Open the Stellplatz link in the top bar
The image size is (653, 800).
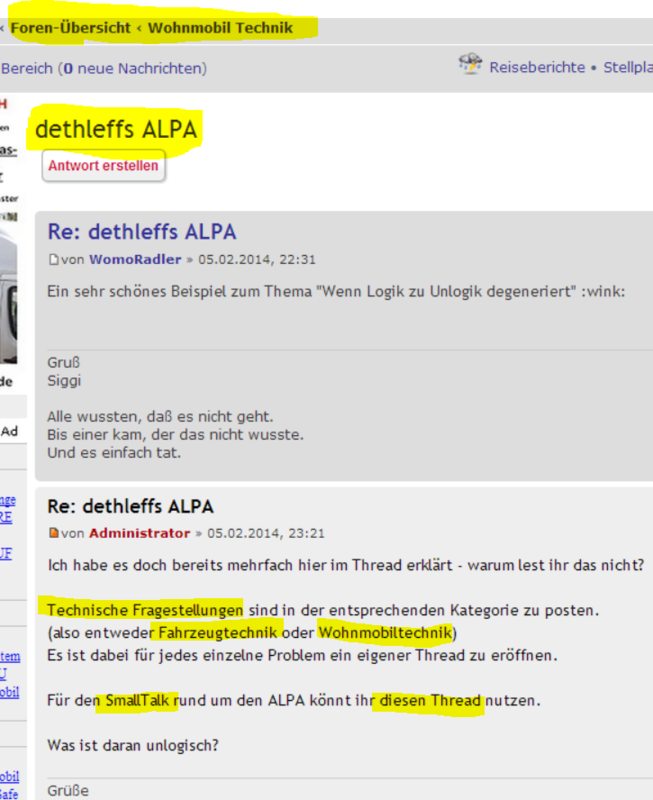[x=627, y=68]
